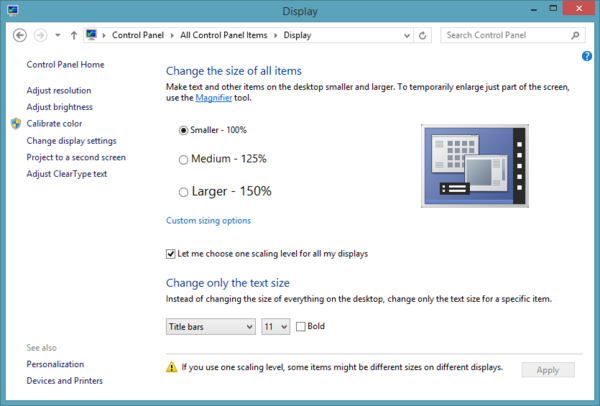Image resolution: width=600 pixels, height=406 pixels.
Task: Enable the Bold checkbox
Action: (301, 326)
